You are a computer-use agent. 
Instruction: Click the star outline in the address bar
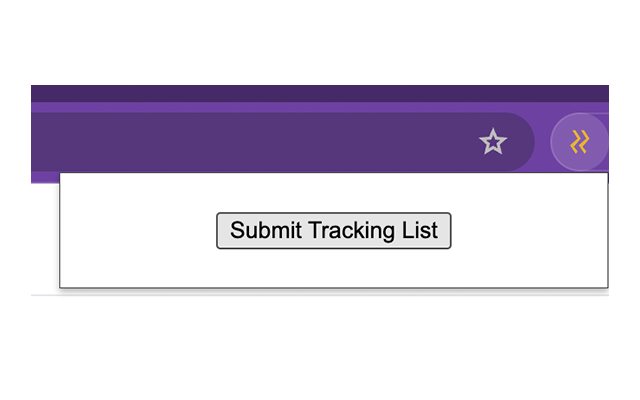493,142
